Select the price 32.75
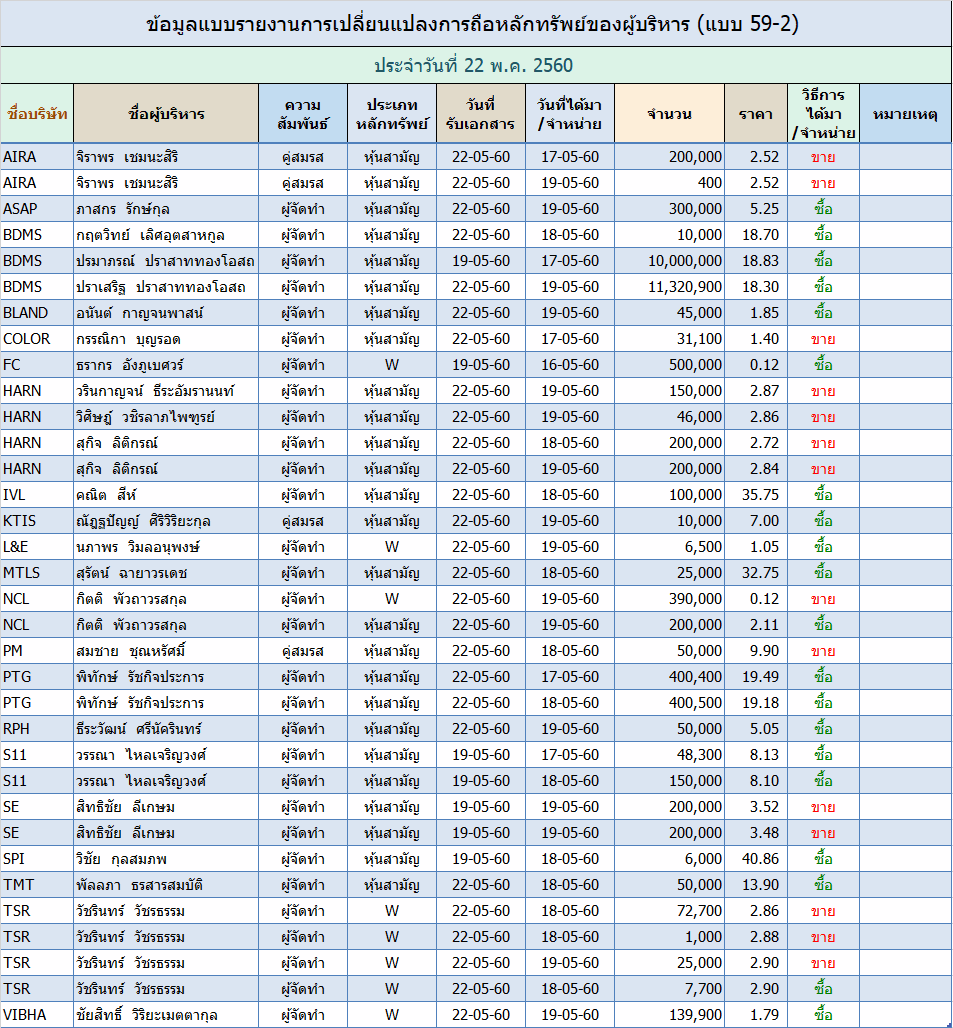 coord(760,573)
